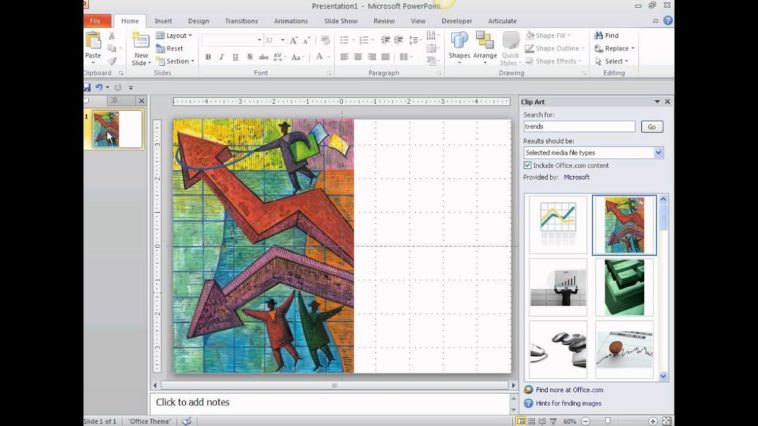Viewport: 758px width, 426px height.
Task: Open Find more at Office.com link
Action: click(x=569, y=389)
